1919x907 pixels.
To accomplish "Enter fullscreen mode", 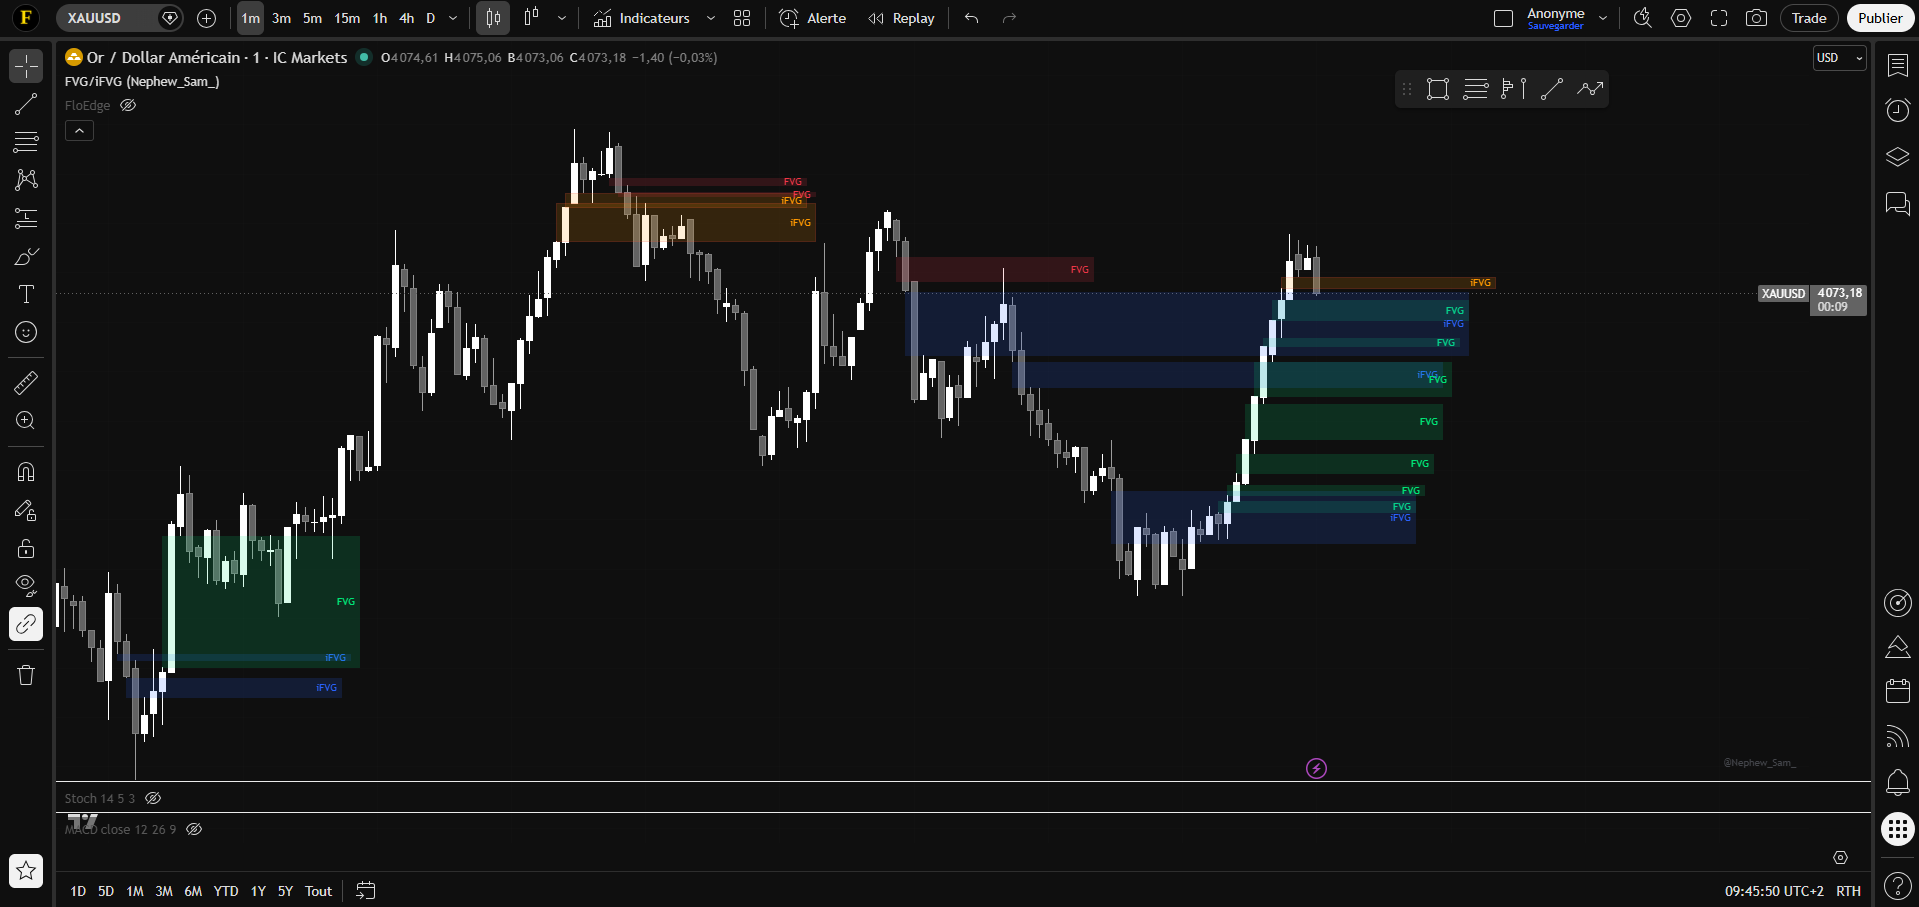I will click(1719, 18).
